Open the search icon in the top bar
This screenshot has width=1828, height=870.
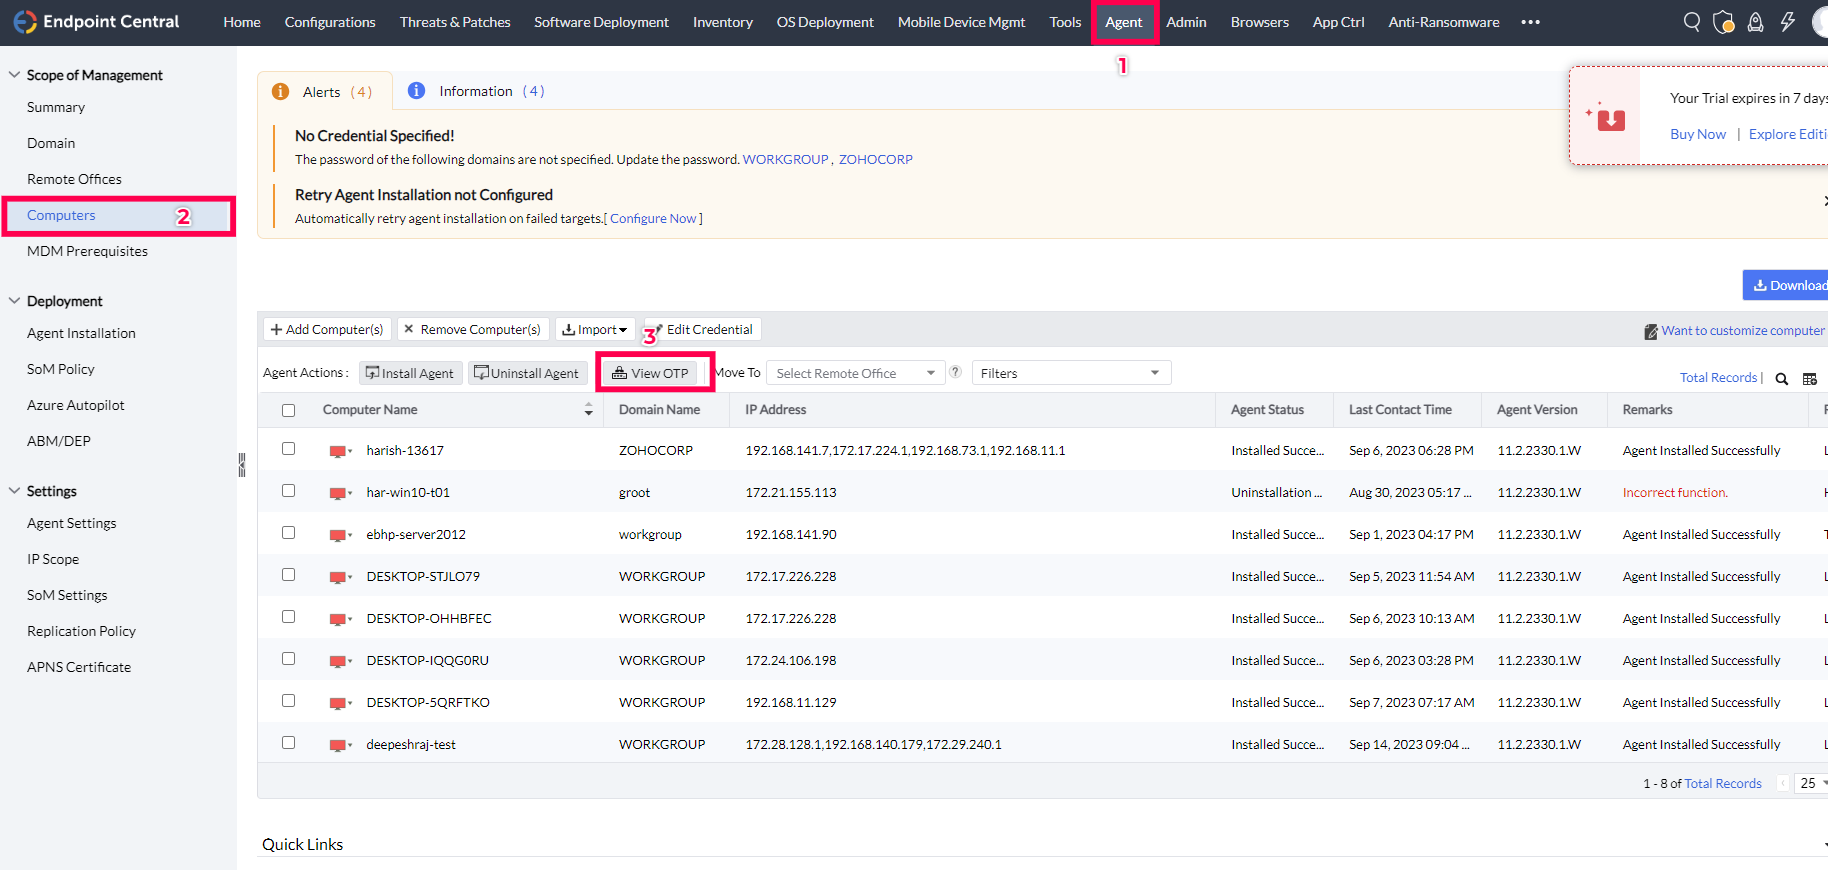tap(1691, 22)
